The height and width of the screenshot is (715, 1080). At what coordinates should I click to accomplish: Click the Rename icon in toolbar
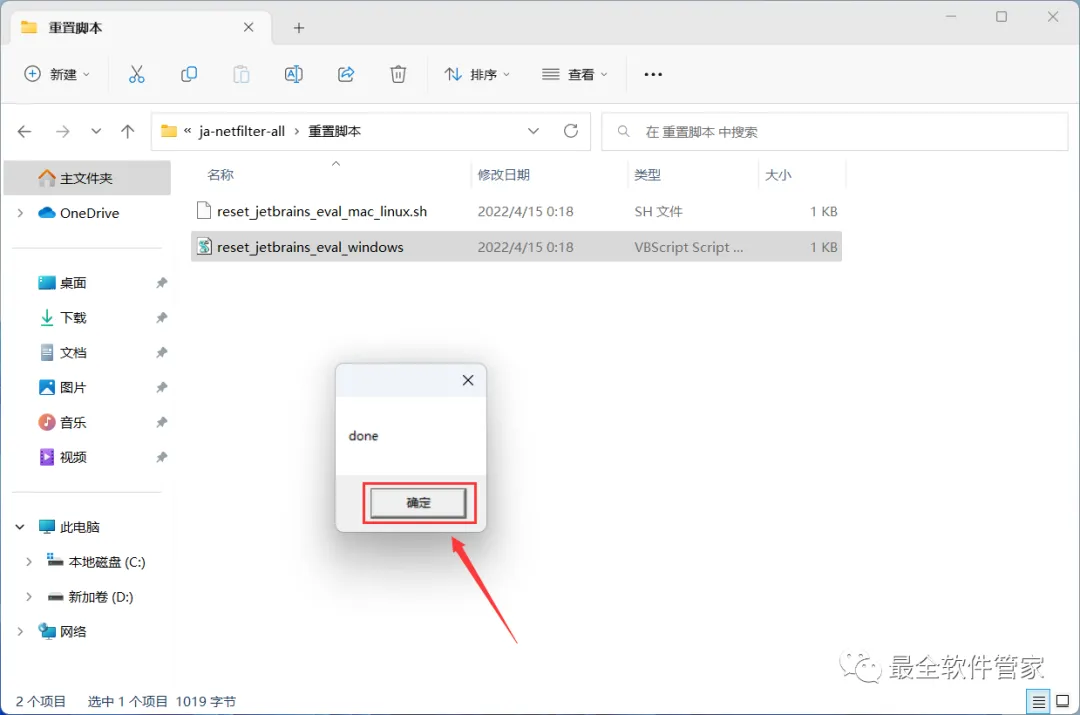pyautogui.click(x=293, y=74)
